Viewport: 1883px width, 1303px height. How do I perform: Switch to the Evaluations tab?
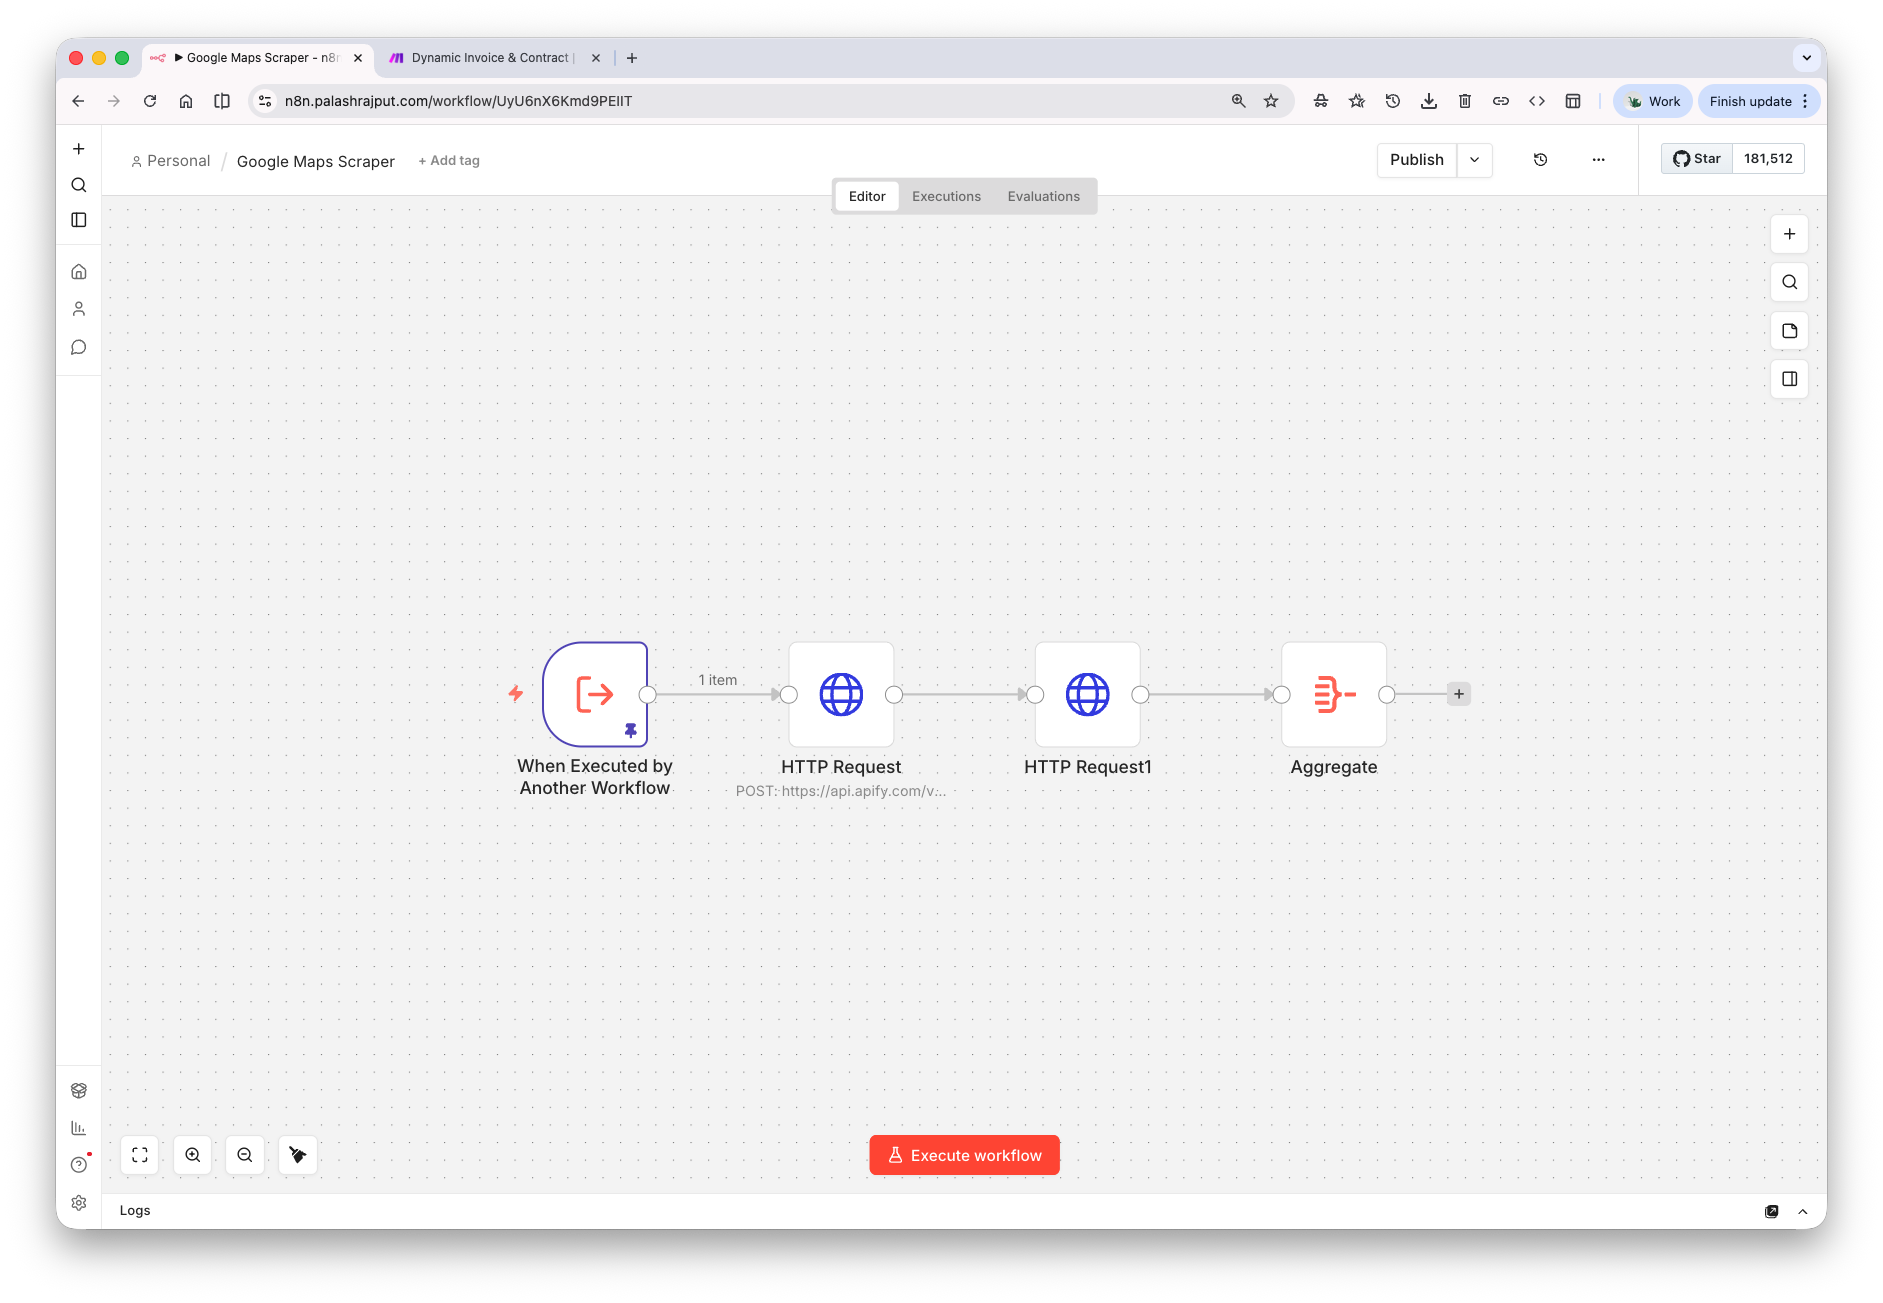coord(1043,196)
